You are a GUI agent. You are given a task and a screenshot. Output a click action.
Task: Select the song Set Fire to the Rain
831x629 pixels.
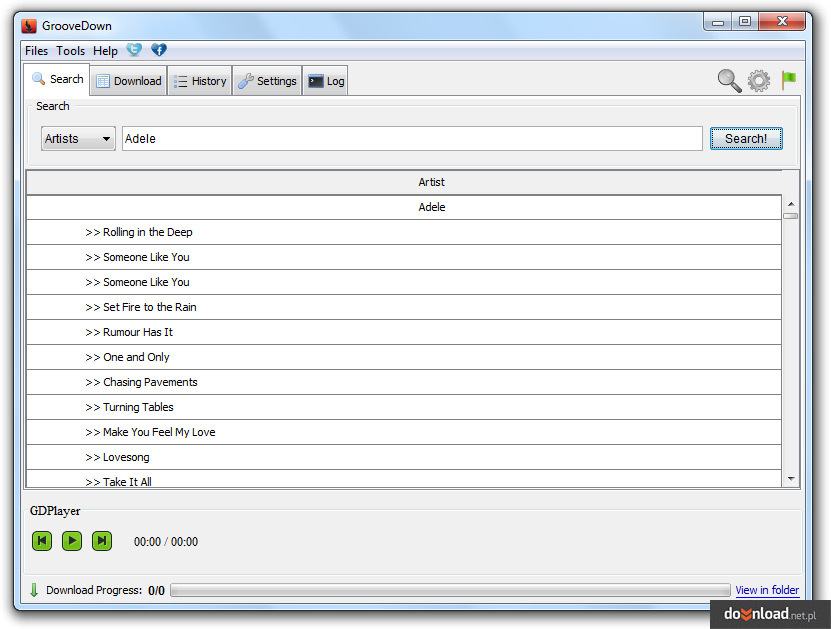click(404, 307)
